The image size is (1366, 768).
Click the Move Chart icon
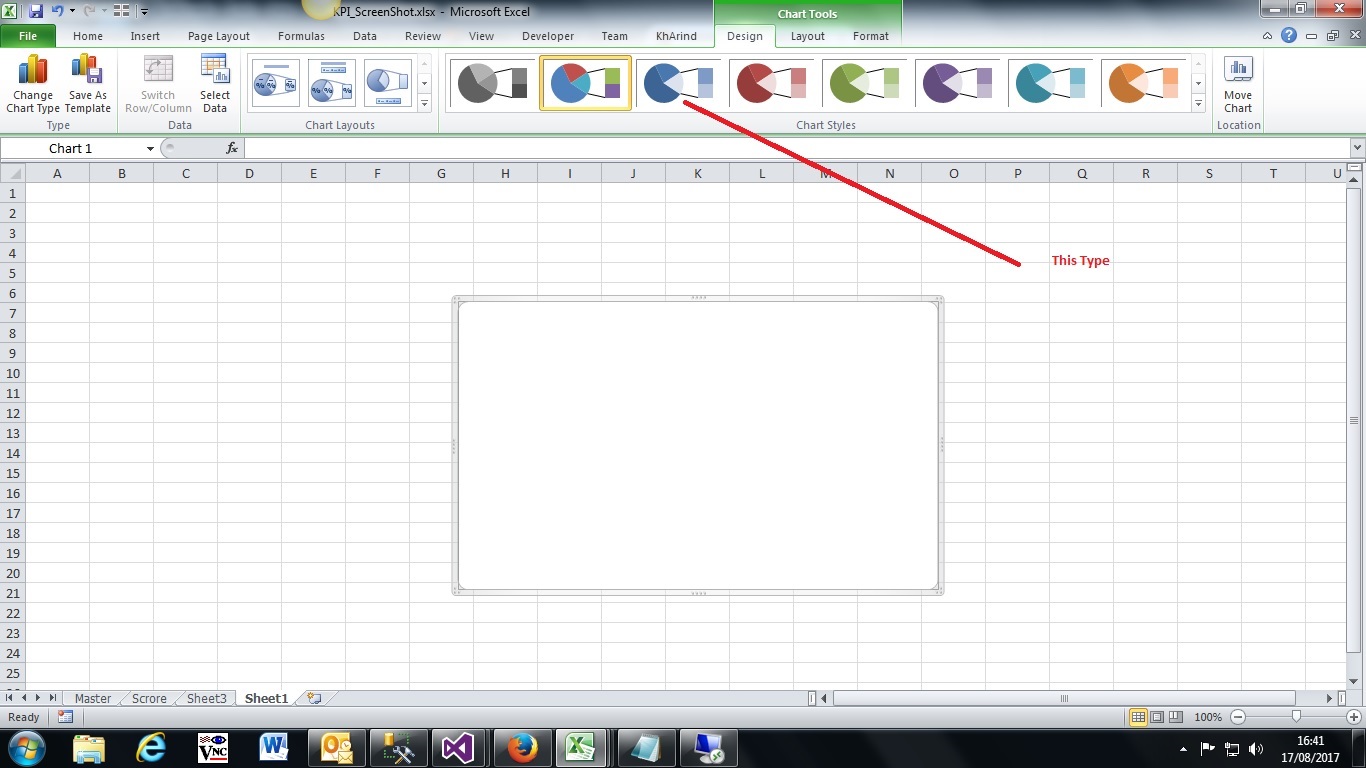click(x=1238, y=84)
